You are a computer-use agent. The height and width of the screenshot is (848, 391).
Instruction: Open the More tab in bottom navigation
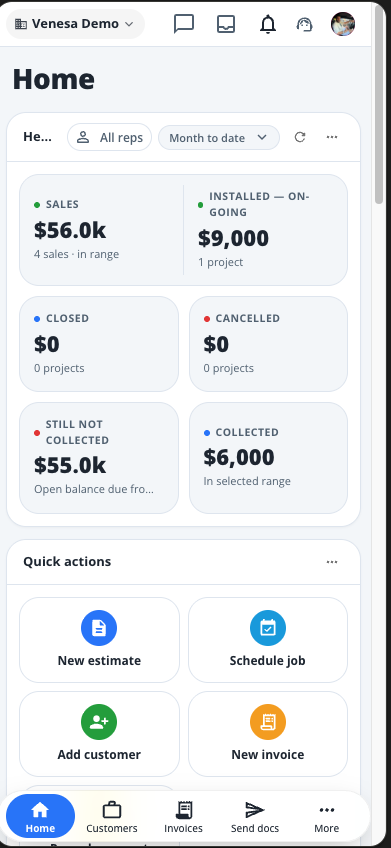327,817
